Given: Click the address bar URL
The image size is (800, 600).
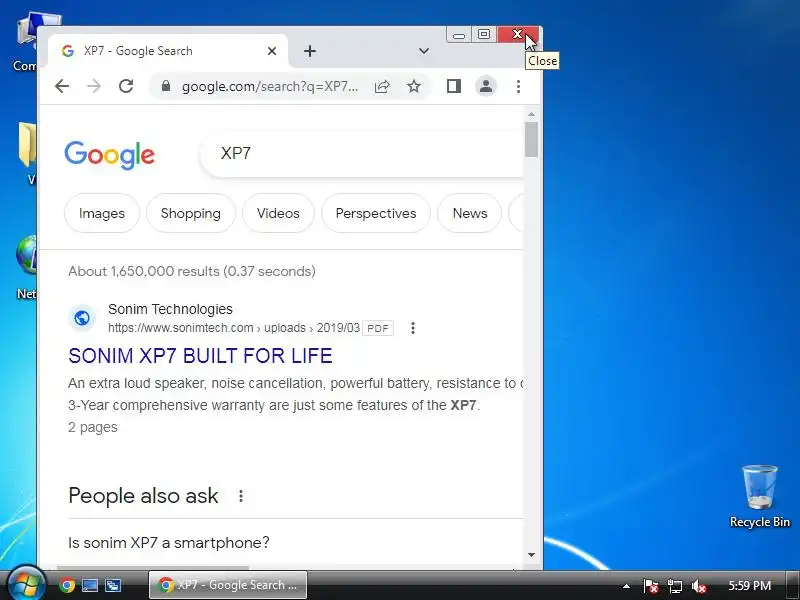Looking at the screenshot, I should point(270,86).
